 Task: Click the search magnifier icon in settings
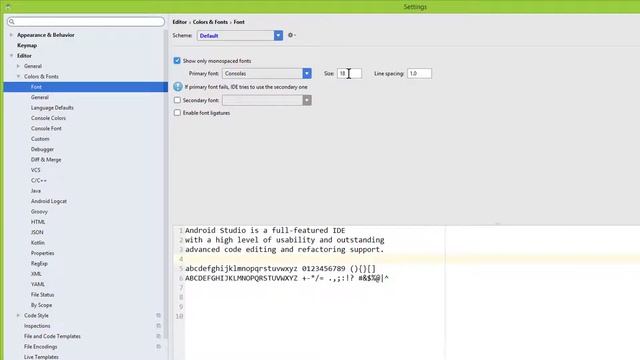11,22
